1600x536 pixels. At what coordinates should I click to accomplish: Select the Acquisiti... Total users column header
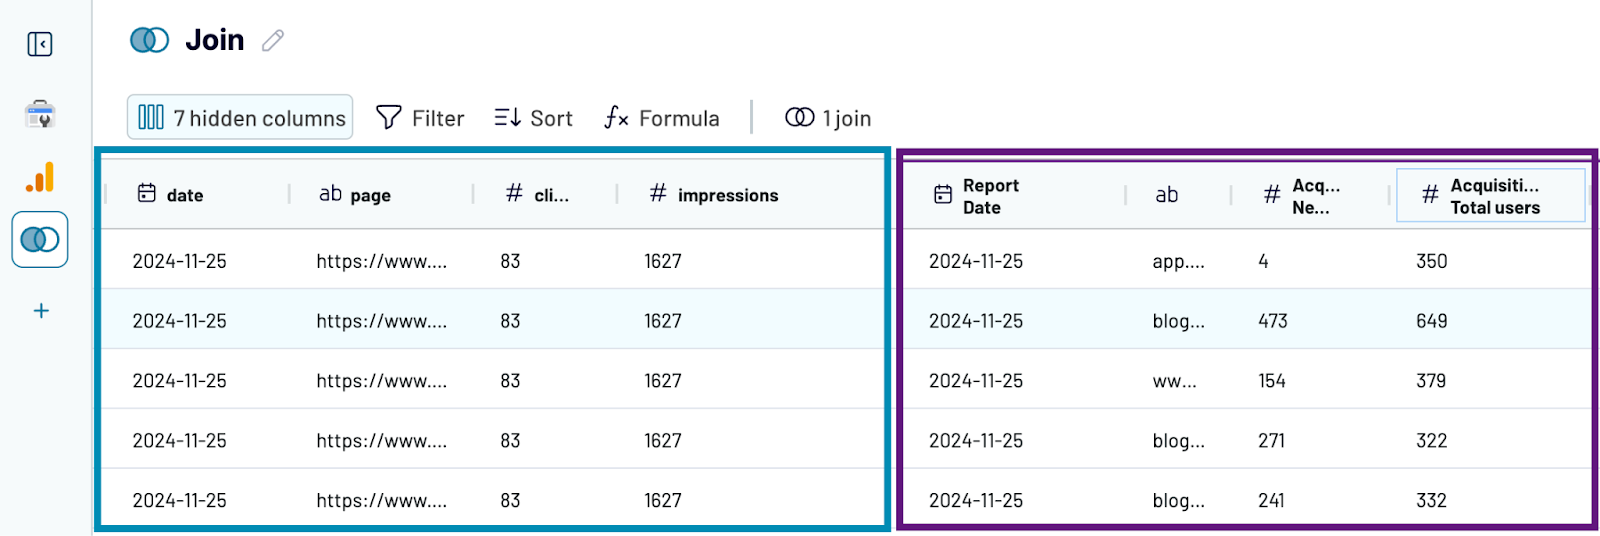[x=1491, y=196]
